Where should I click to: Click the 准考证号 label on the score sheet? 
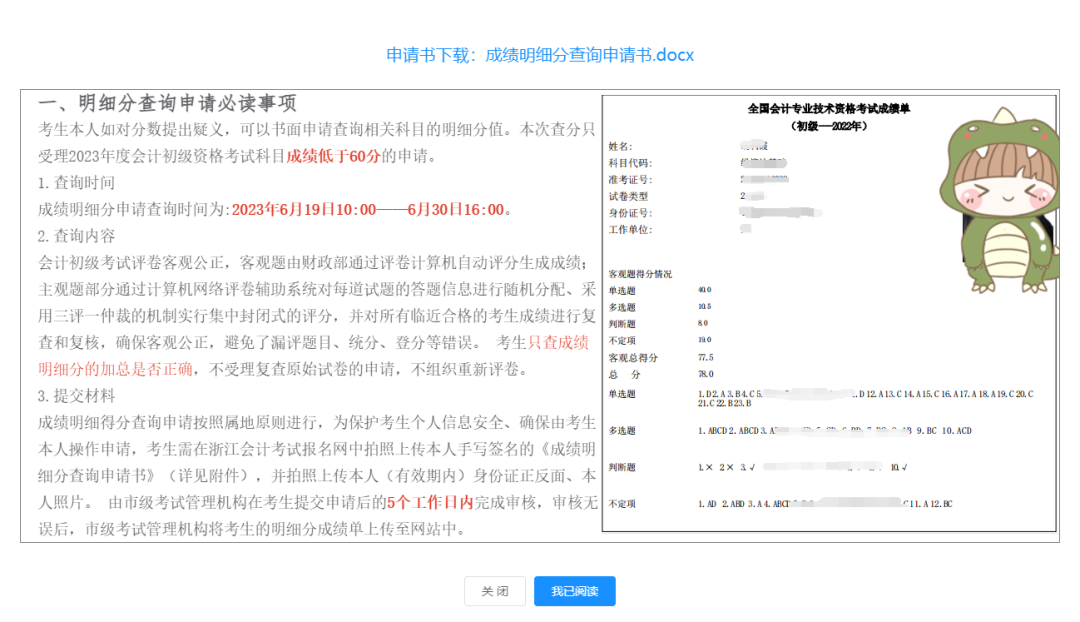coord(629,179)
